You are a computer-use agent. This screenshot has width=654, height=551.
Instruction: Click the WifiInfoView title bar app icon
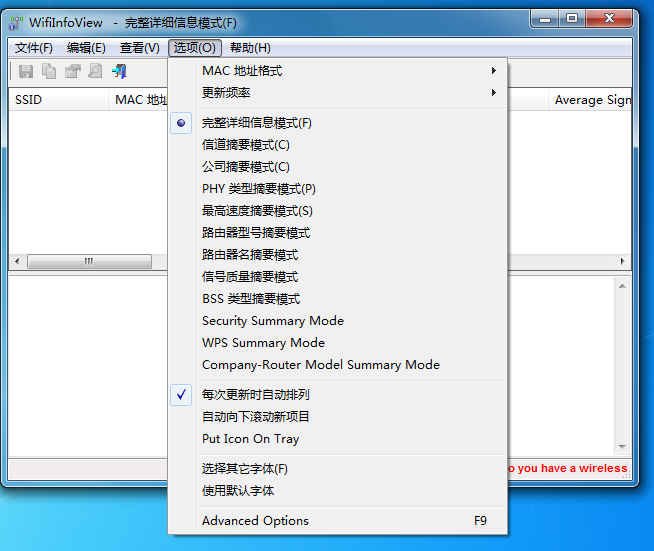16,23
